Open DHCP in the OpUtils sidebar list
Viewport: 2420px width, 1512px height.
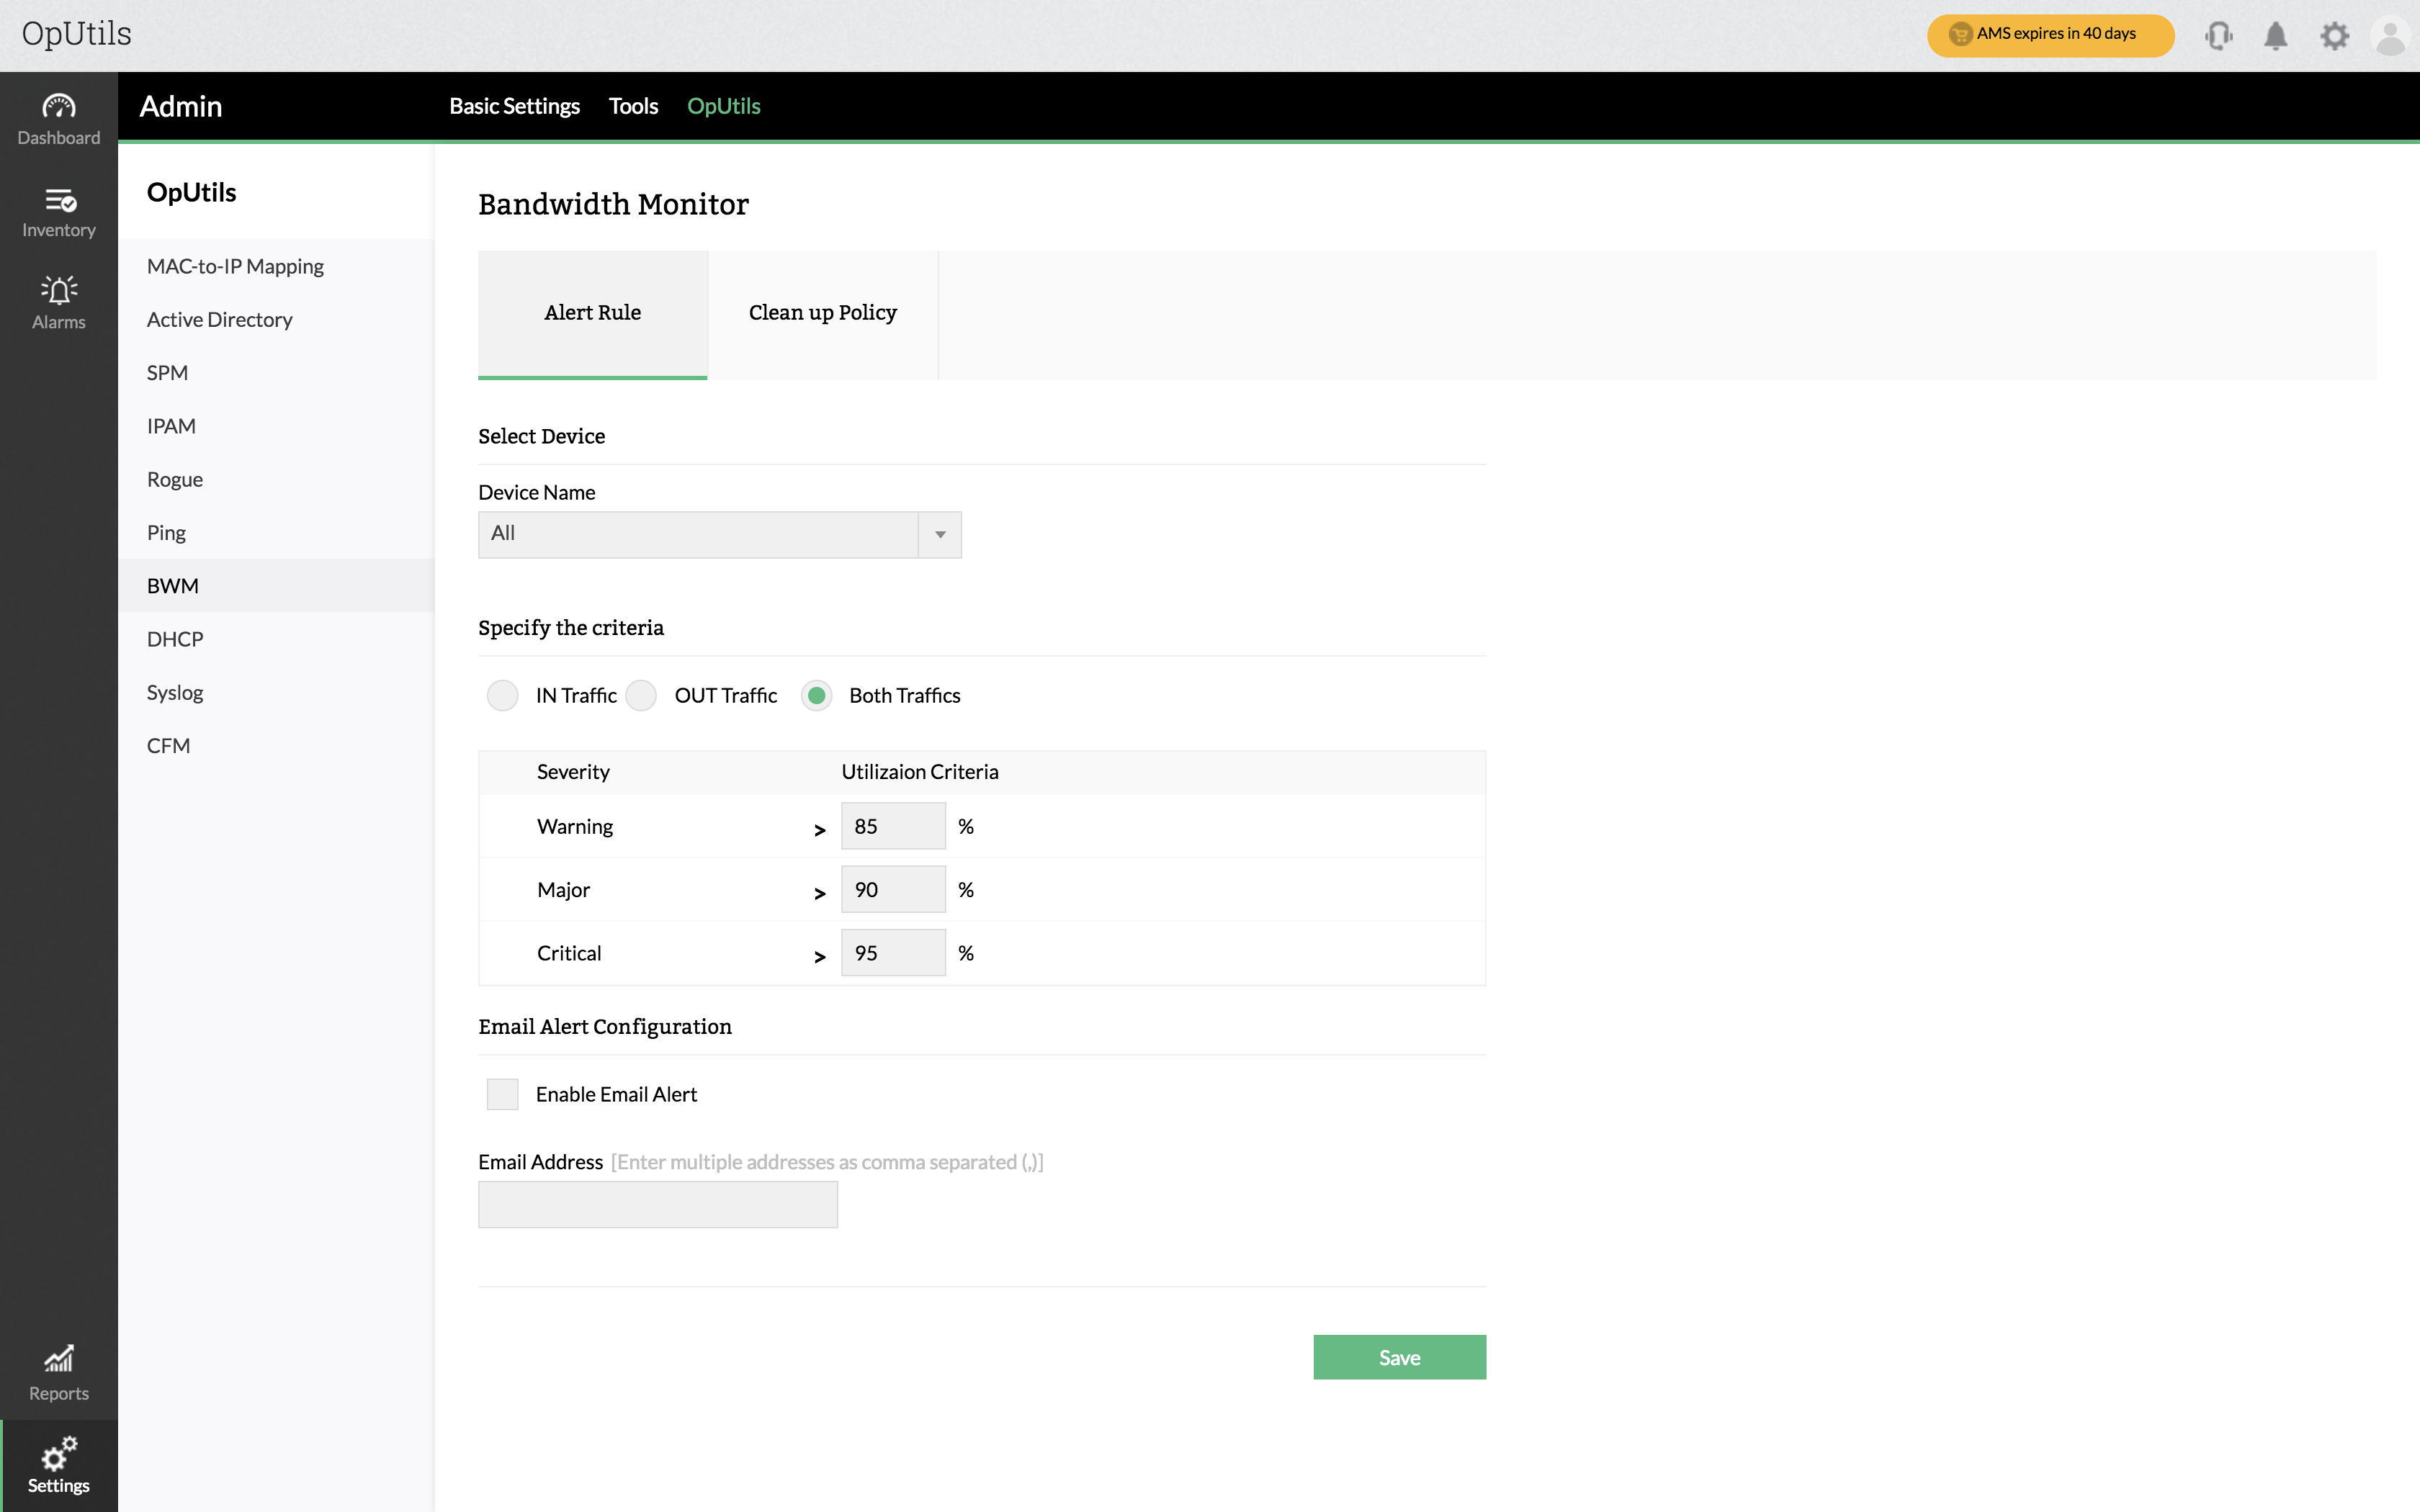click(x=175, y=639)
